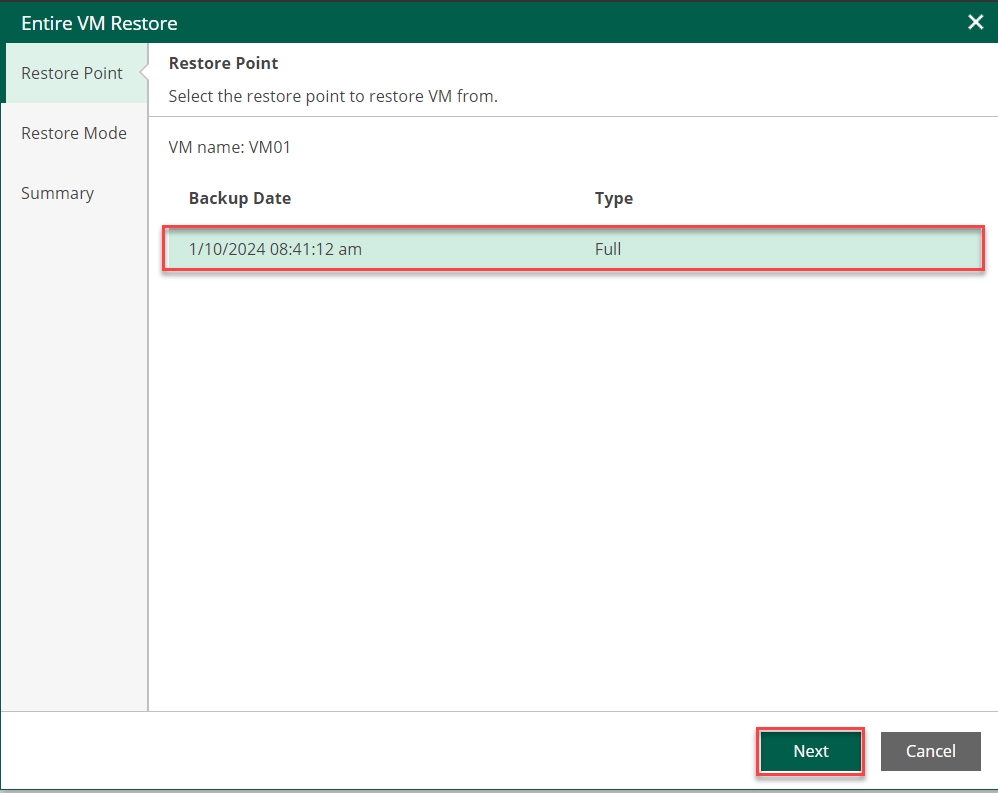Switch to the Restore Mode step

coord(74,133)
